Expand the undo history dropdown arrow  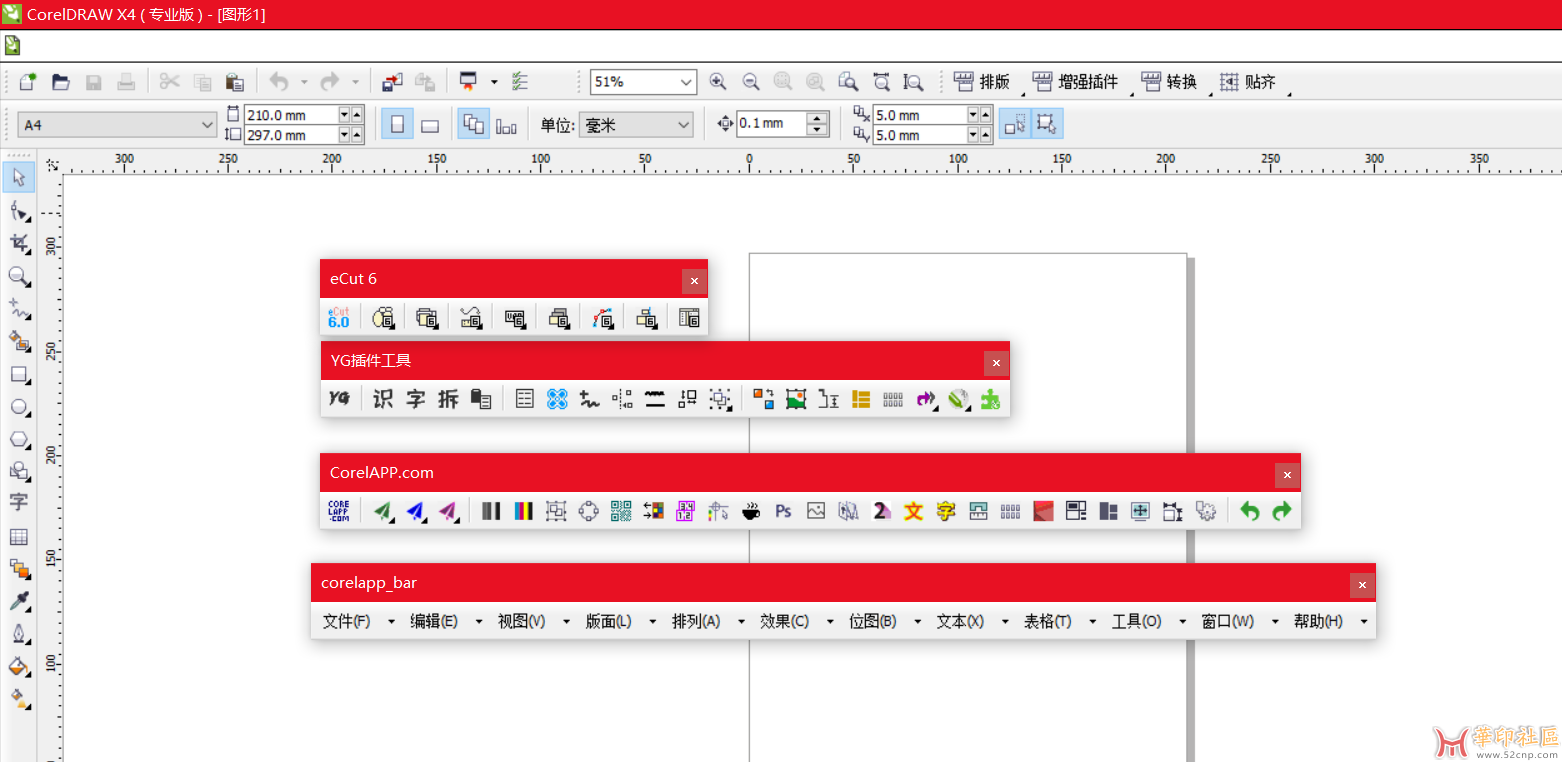tap(304, 82)
